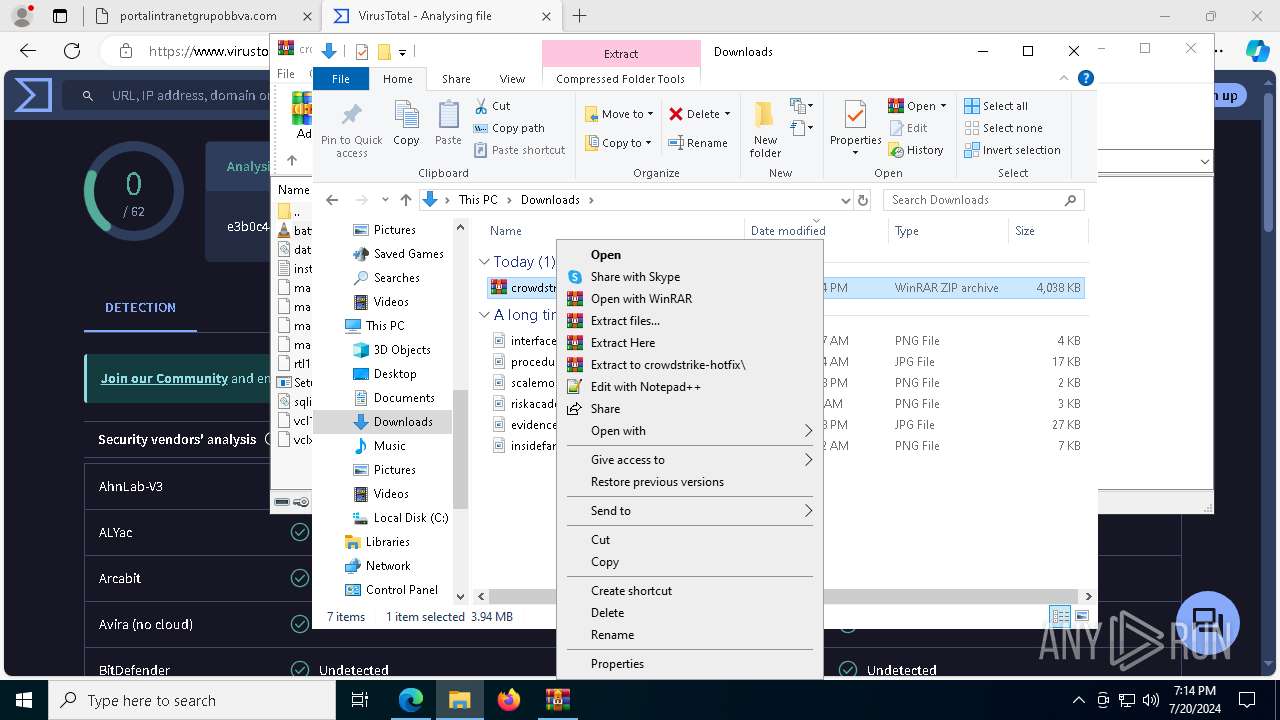Click the Search Downloads field
Image resolution: width=1280 pixels, height=720 pixels.
point(983,200)
